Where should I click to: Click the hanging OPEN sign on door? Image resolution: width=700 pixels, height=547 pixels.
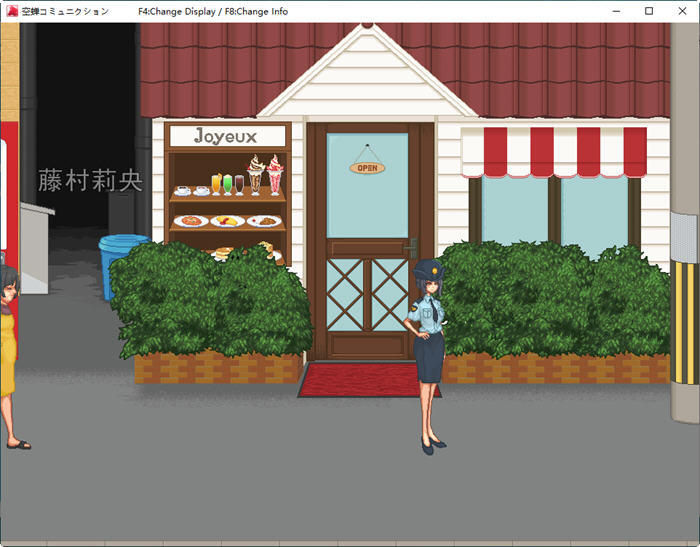(x=367, y=167)
